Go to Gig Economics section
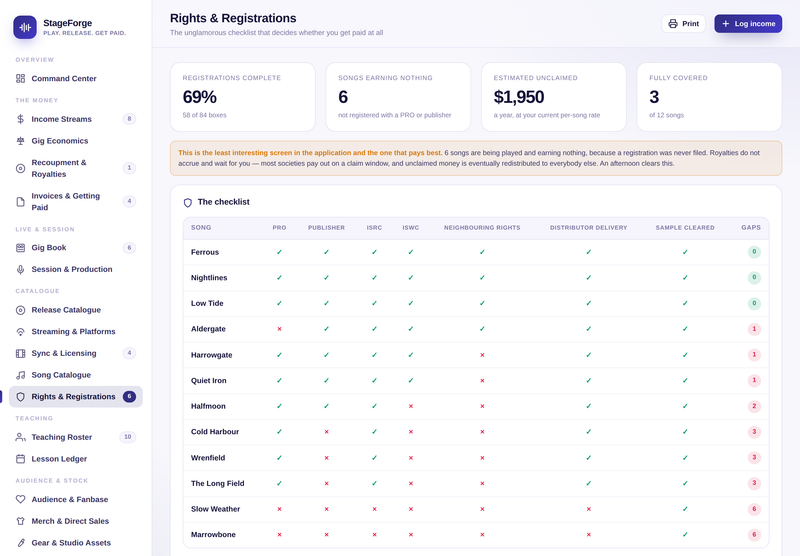This screenshot has height=556, width=800. click(x=76, y=141)
